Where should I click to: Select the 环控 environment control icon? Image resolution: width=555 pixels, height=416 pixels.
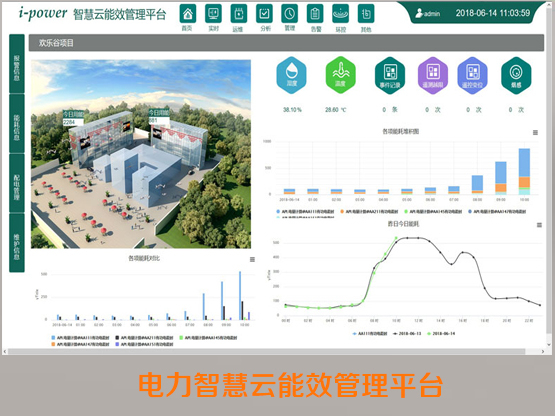[341, 14]
